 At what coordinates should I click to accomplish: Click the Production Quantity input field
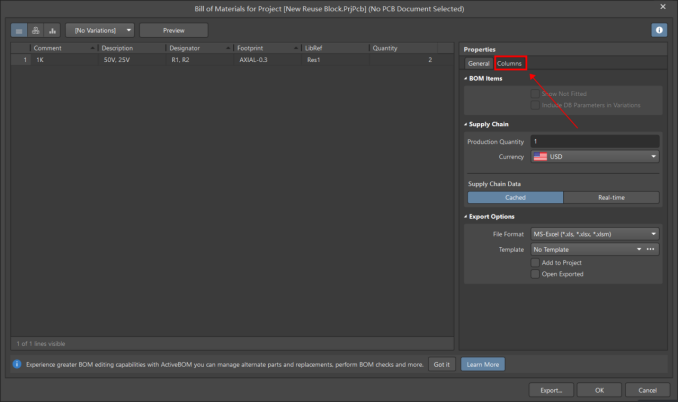(594, 142)
